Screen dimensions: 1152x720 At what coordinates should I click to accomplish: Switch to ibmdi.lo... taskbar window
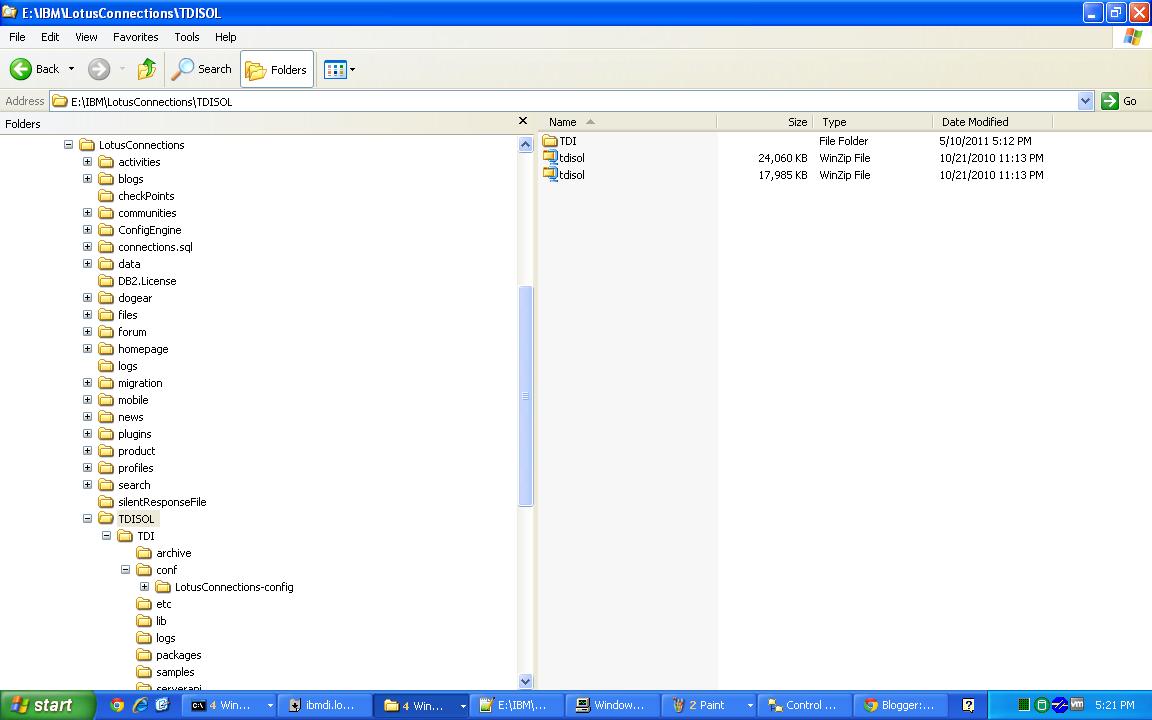tap(324, 705)
